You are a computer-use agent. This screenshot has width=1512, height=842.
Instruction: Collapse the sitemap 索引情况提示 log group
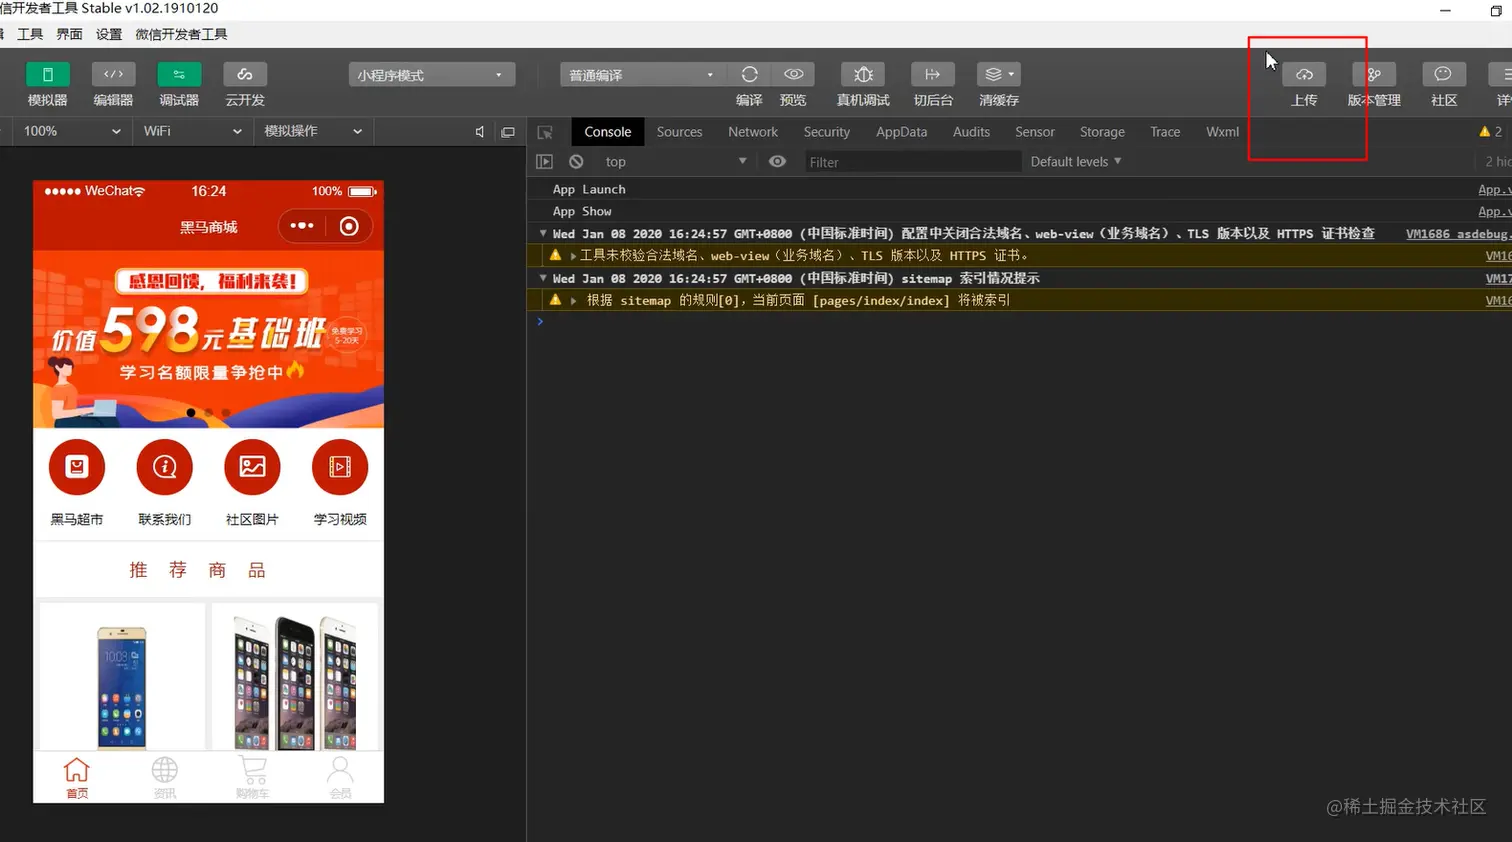(x=543, y=278)
